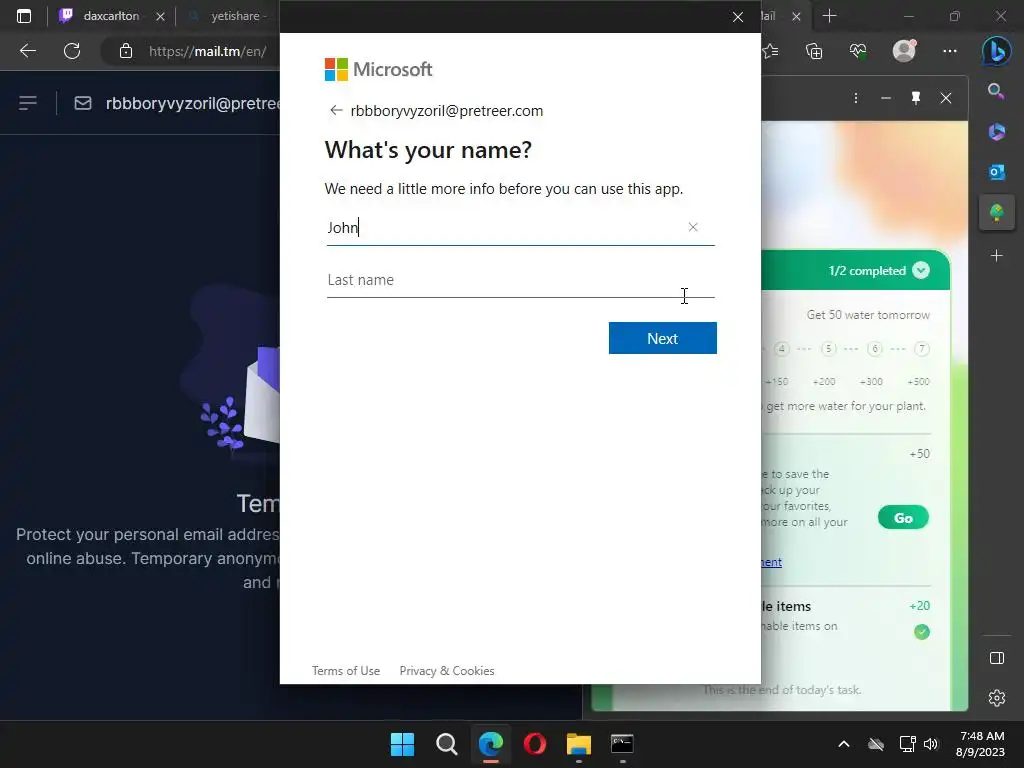Open sidebar settings gear
The height and width of the screenshot is (768, 1024).
click(x=997, y=698)
